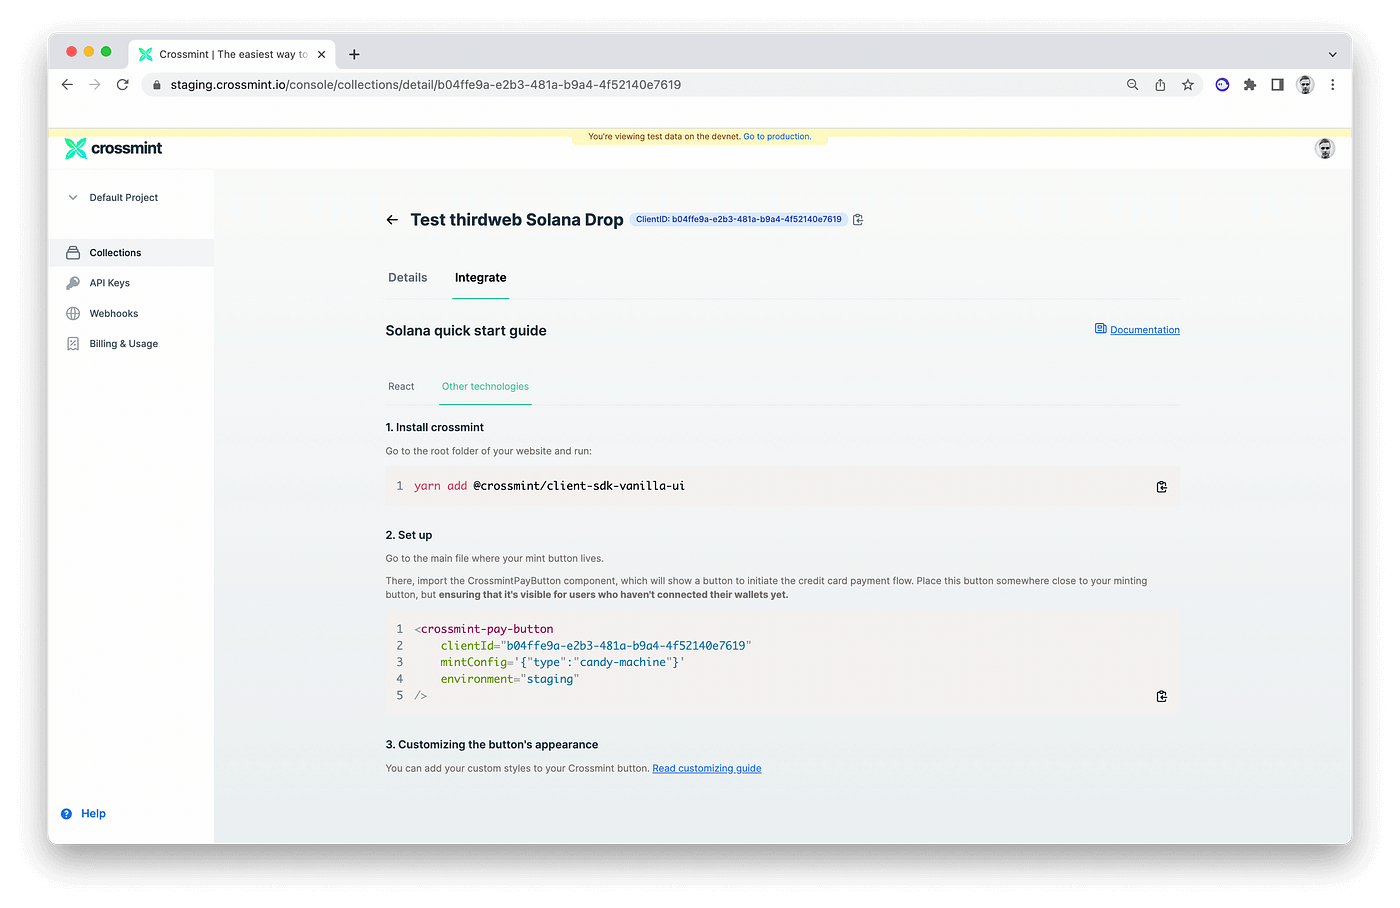Go forward in browser history
Screen dimensions: 1400x908
[x=95, y=85]
